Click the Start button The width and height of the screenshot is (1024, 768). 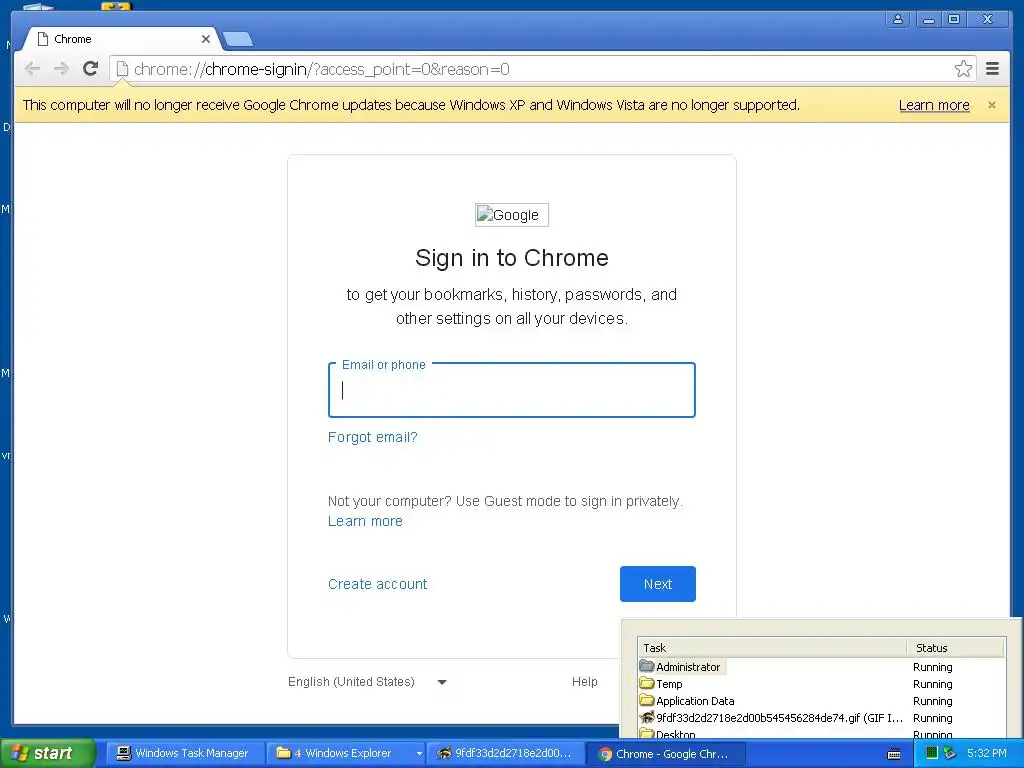tap(46, 753)
